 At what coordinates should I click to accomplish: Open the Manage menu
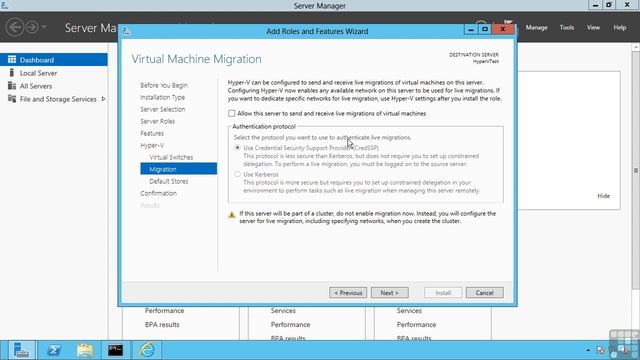pyautogui.click(x=536, y=27)
